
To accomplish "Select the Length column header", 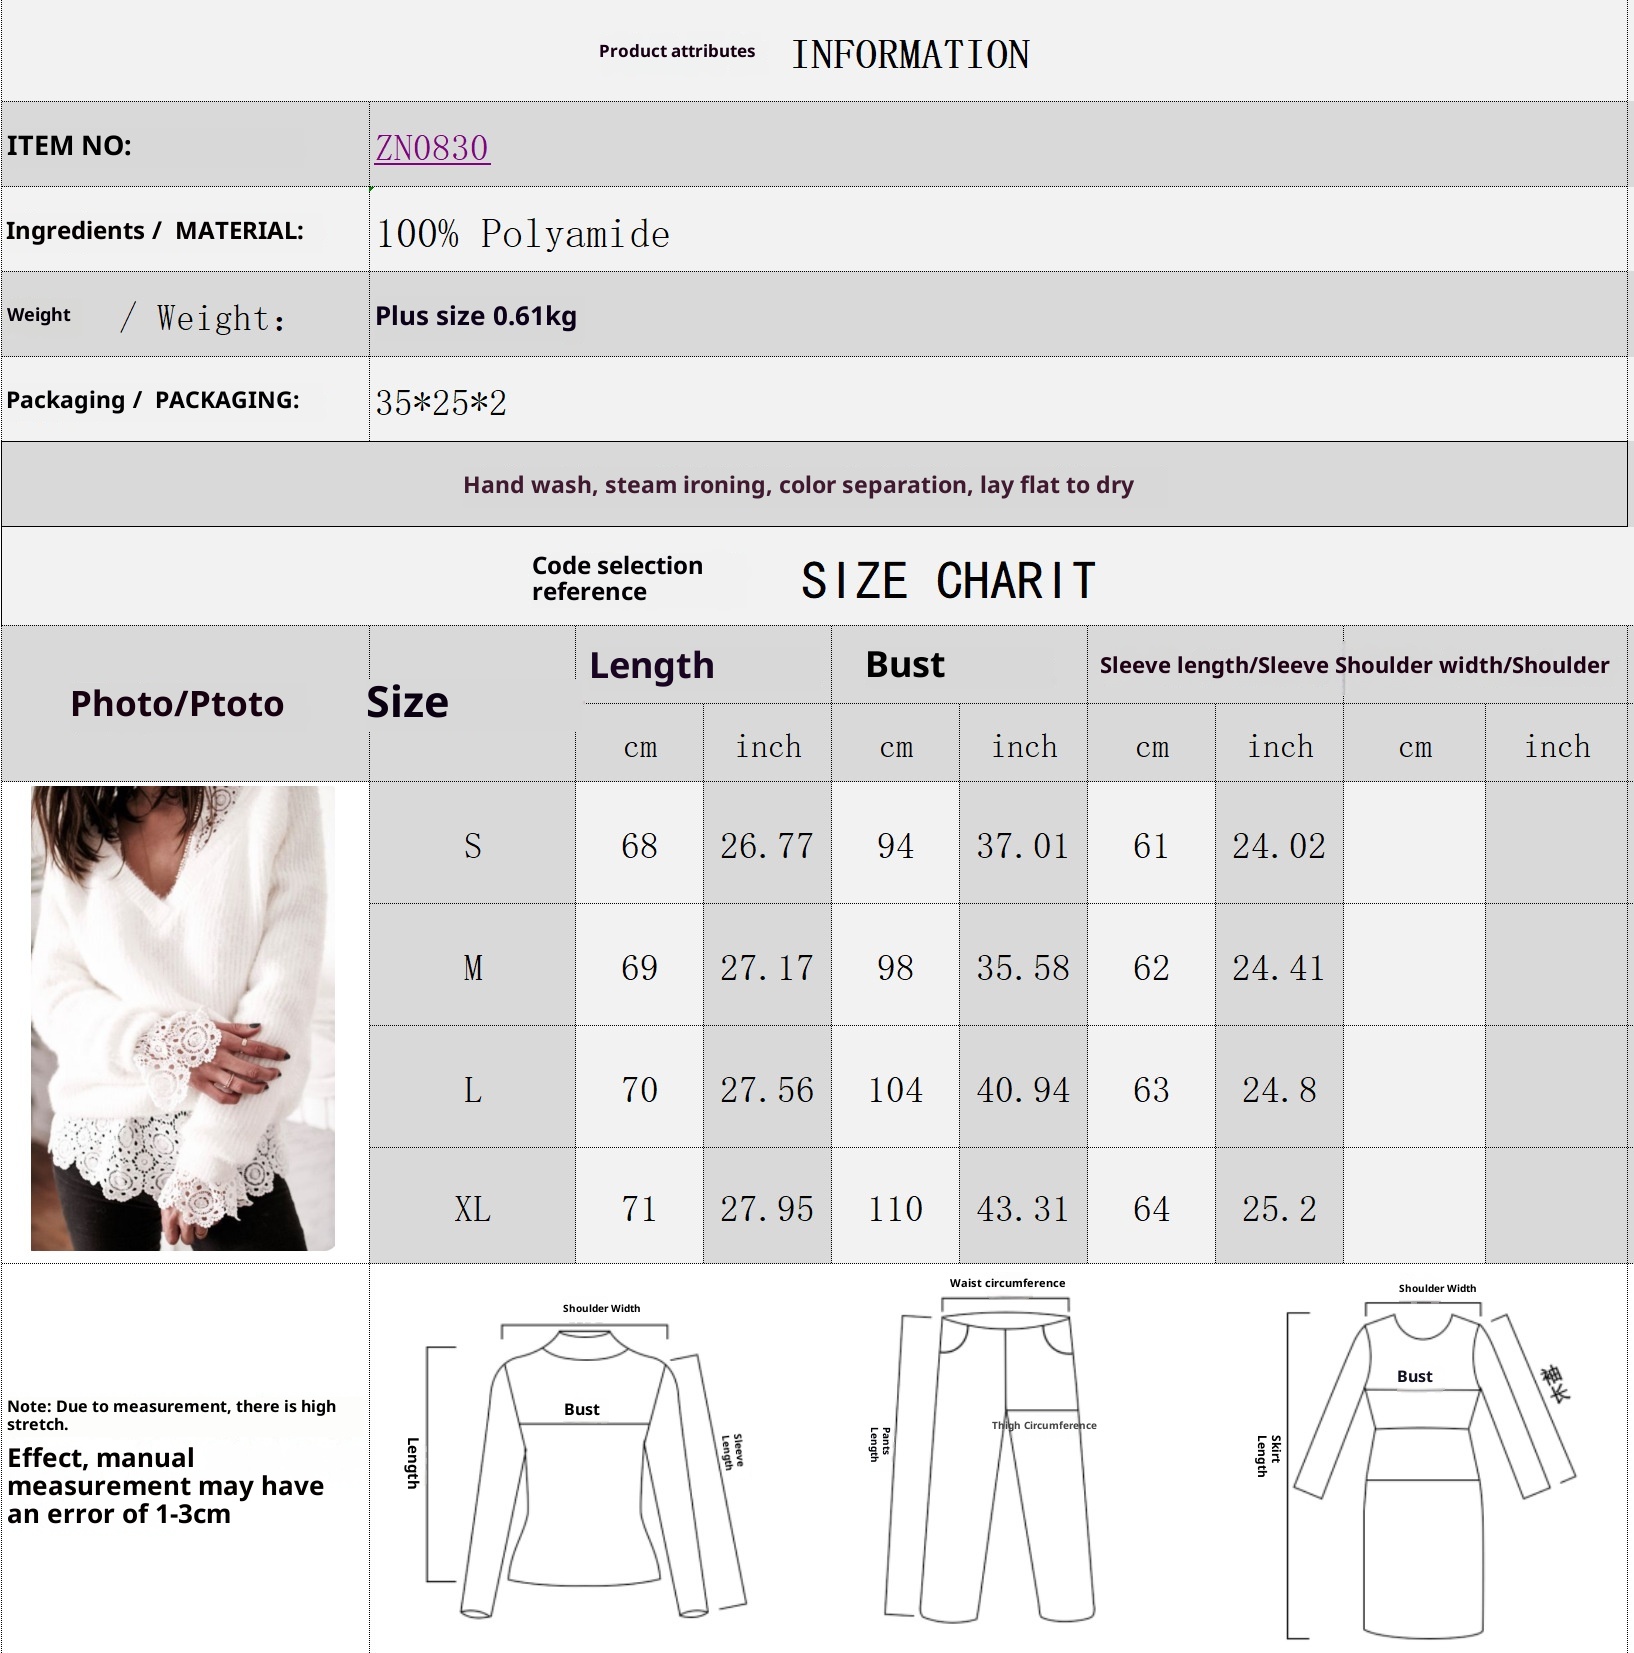I will 652,665.
